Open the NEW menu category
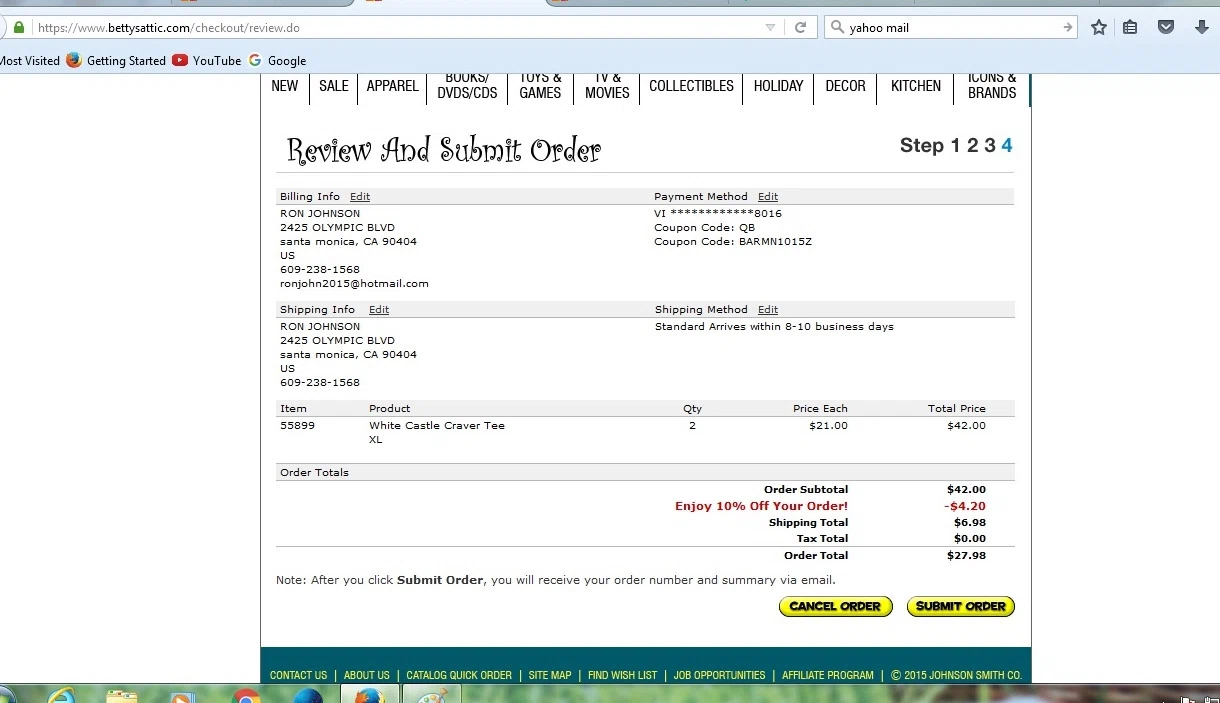This screenshot has height=703, width=1220. point(285,86)
